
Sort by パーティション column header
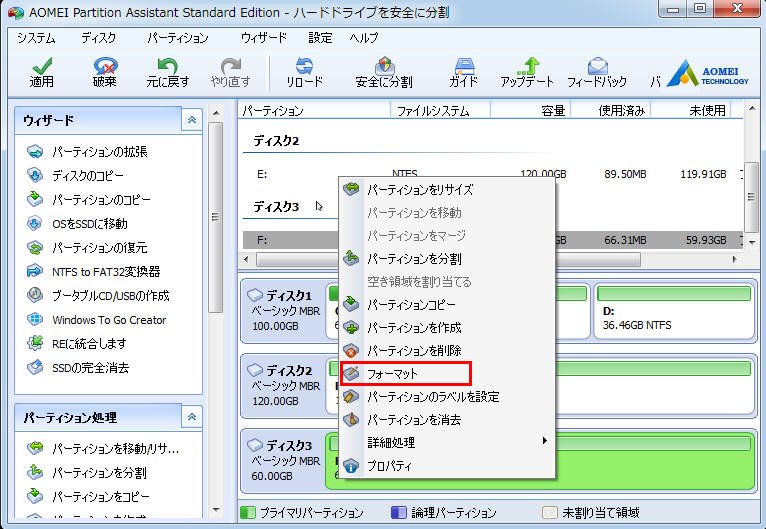point(314,111)
